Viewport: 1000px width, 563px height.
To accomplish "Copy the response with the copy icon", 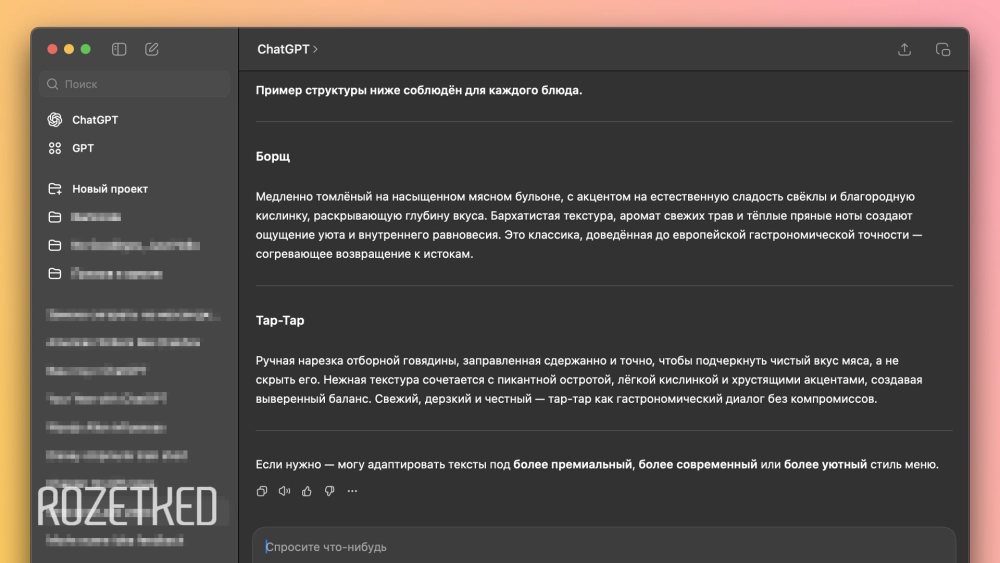I will click(x=262, y=491).
